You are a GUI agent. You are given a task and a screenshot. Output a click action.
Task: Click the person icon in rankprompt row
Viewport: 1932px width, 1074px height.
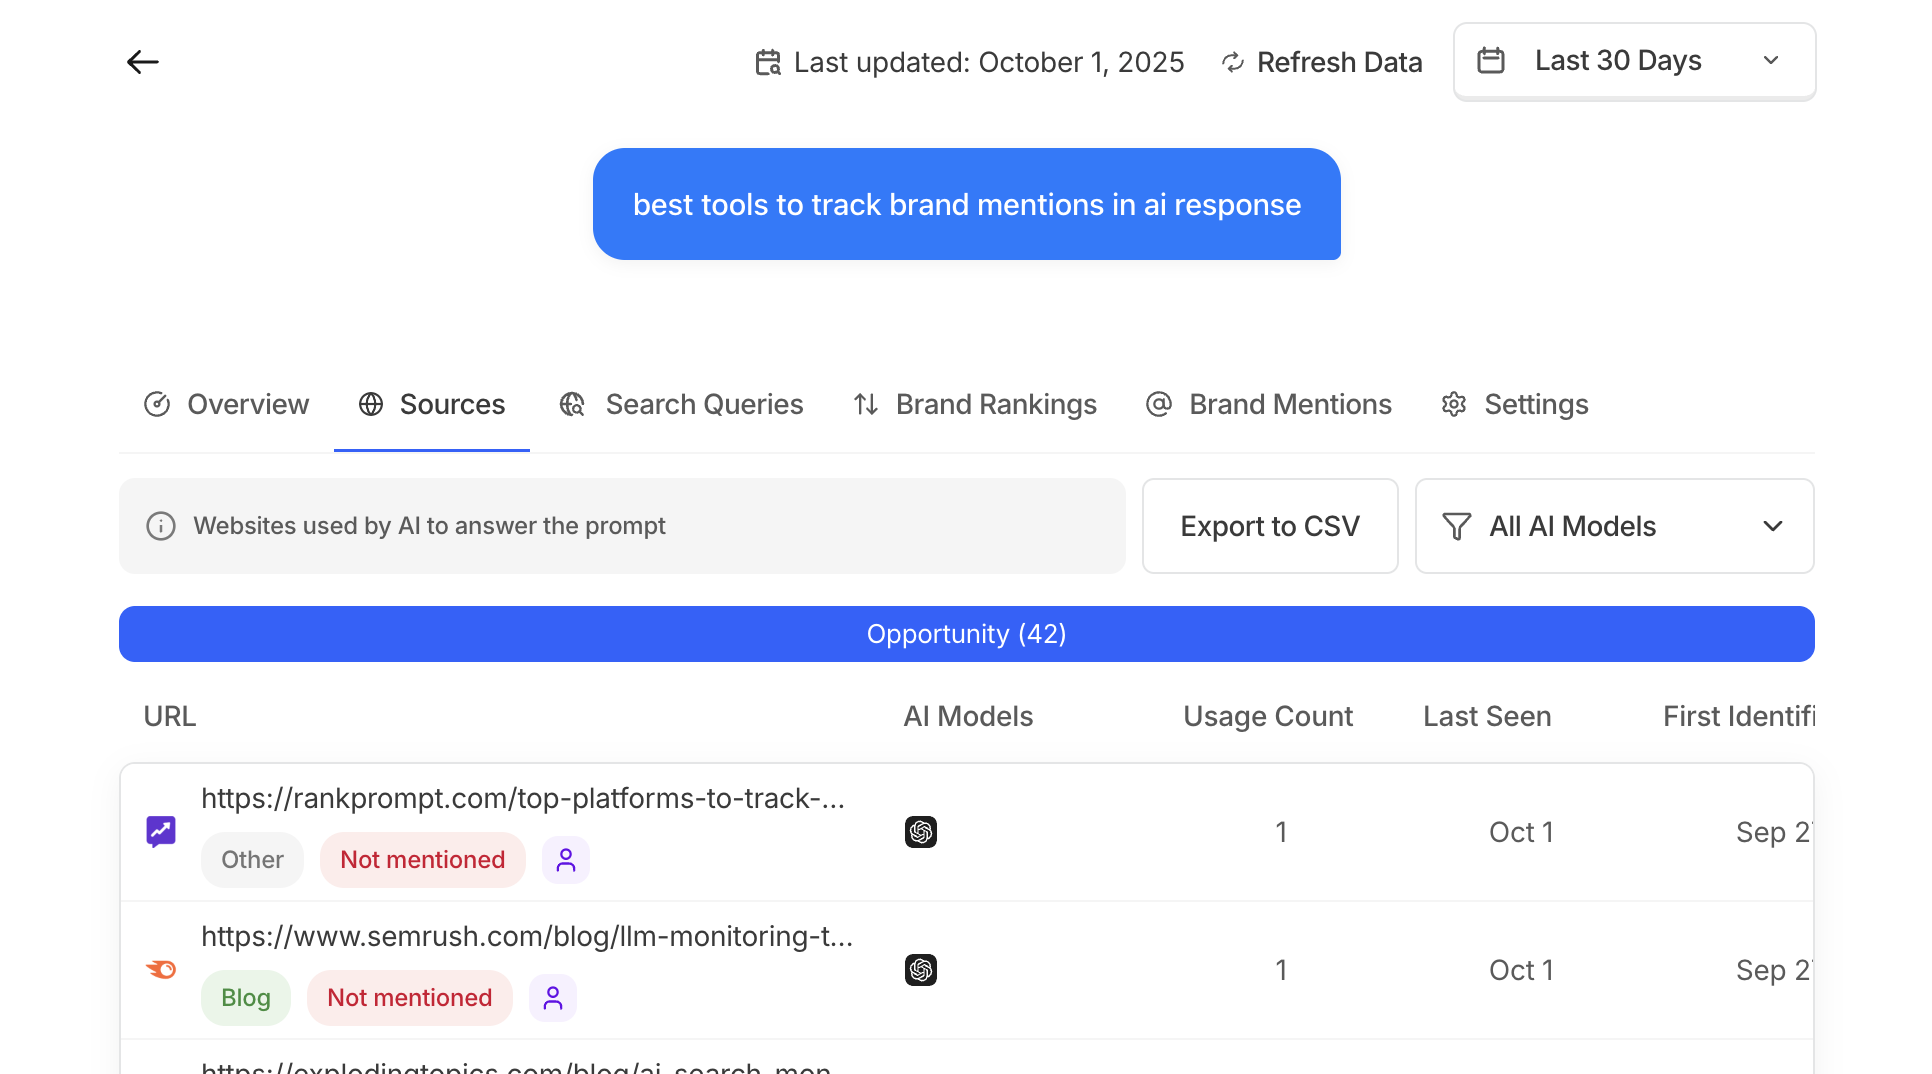[566, 860]
